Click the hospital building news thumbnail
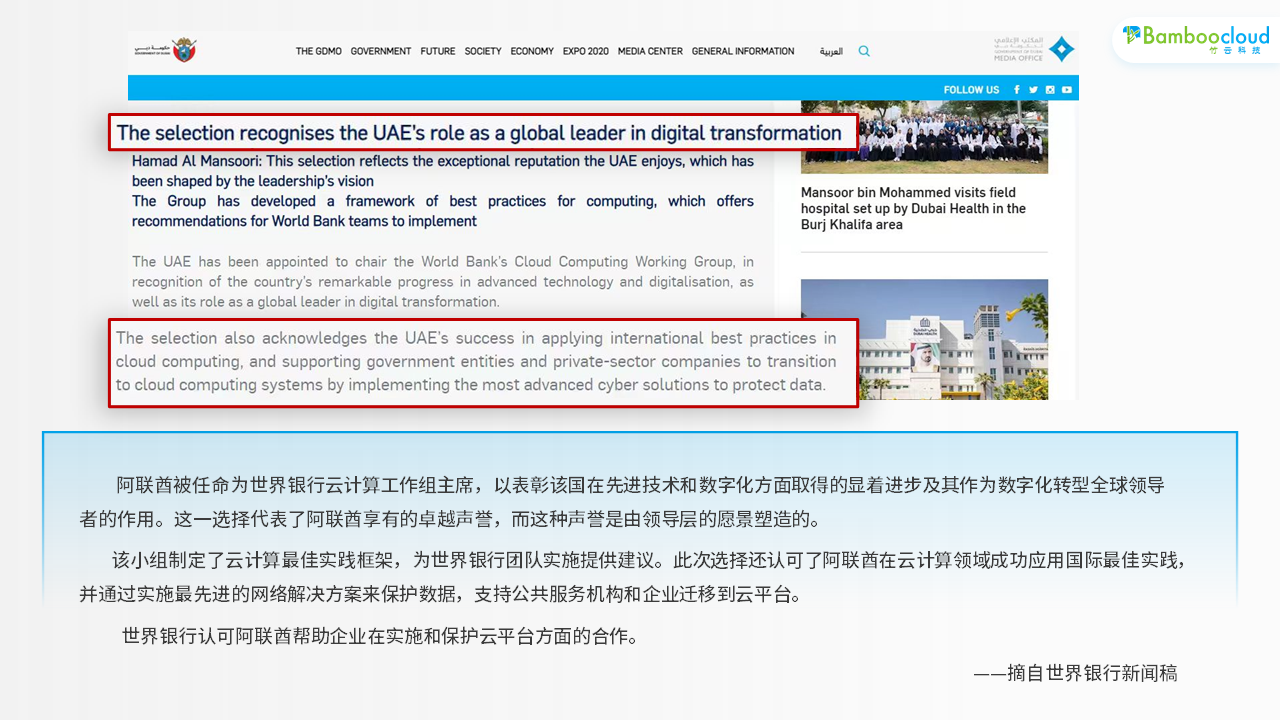The height and width of the screenshot is (720, 1280). point(924,339)
